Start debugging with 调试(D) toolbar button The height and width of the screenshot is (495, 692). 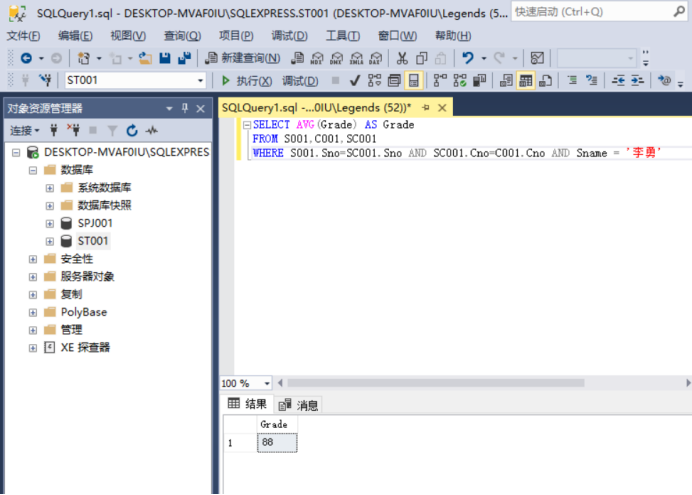(300, 81)
